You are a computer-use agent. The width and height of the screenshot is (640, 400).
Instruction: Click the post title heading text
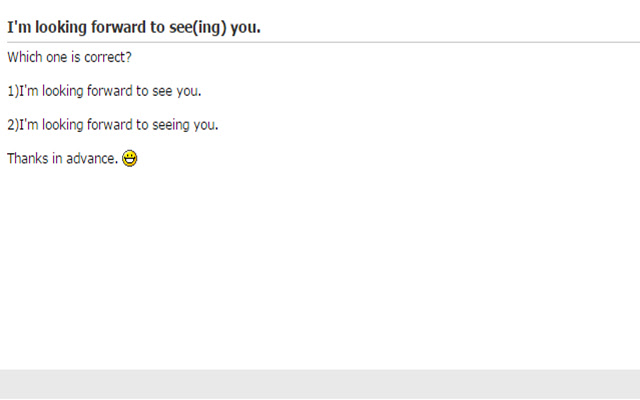point(134,27)
